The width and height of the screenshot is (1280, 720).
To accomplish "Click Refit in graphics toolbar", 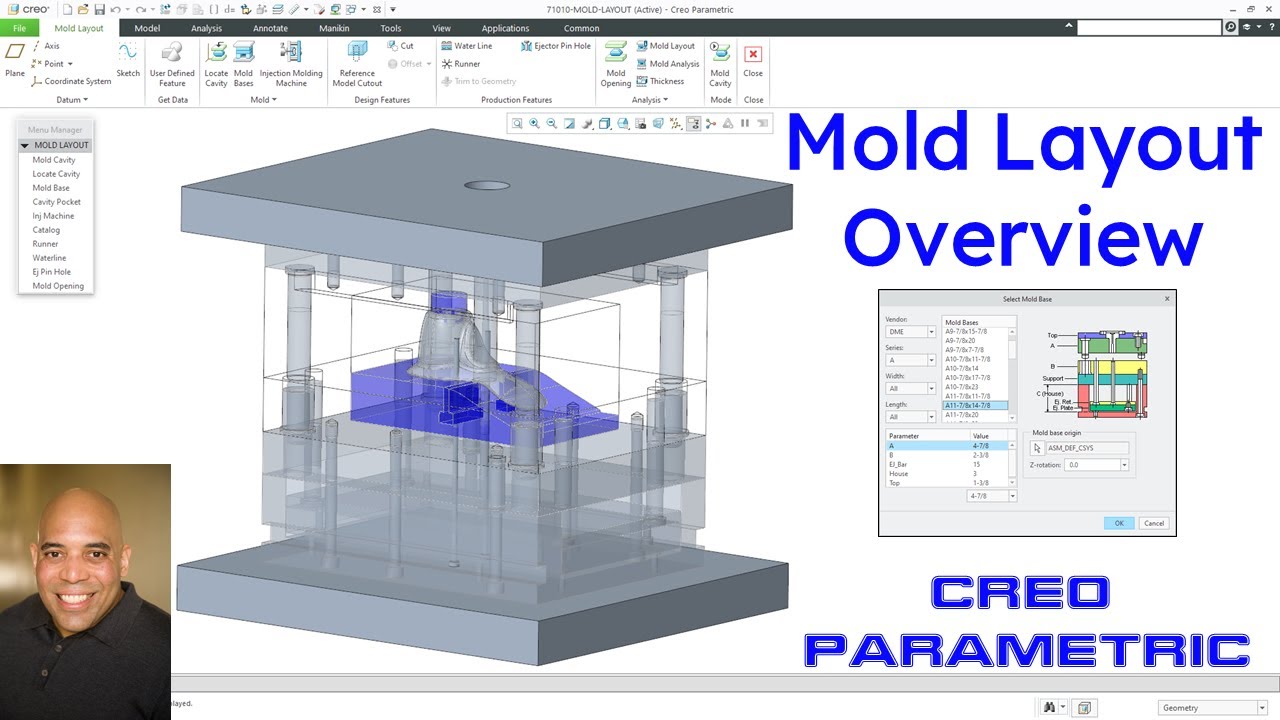I will (517, 124).
